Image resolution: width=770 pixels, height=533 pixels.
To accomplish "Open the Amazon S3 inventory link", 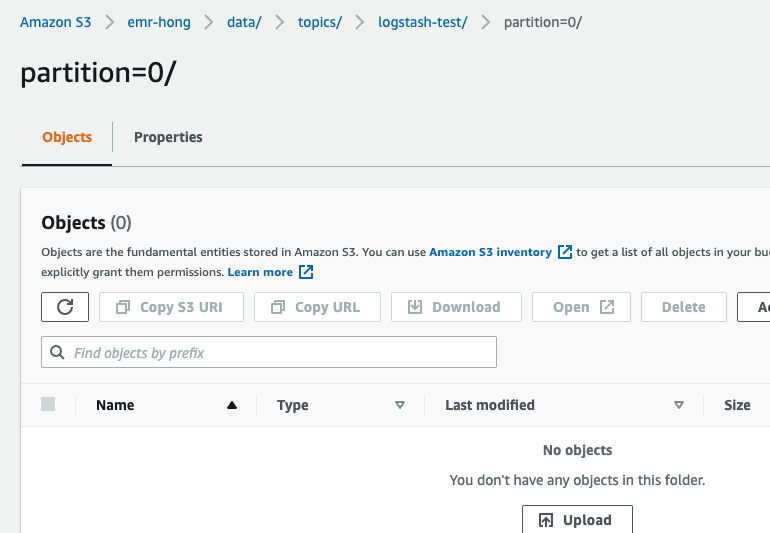I will (490, 252).
